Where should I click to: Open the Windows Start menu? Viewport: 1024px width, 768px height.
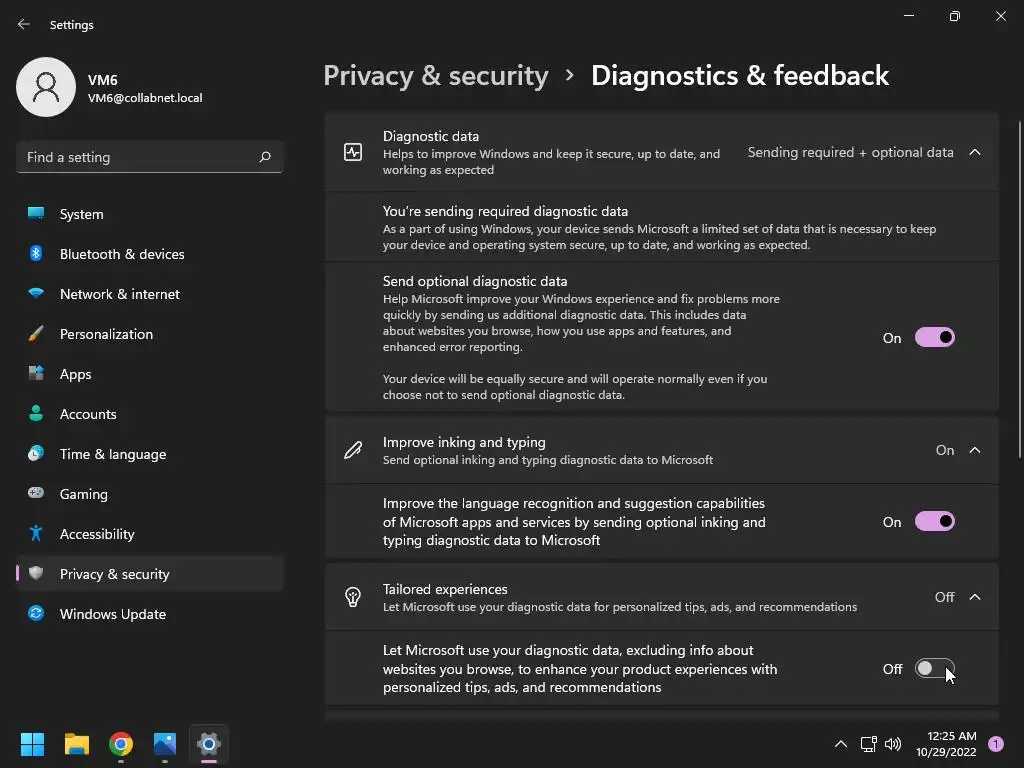click(32, 744)
